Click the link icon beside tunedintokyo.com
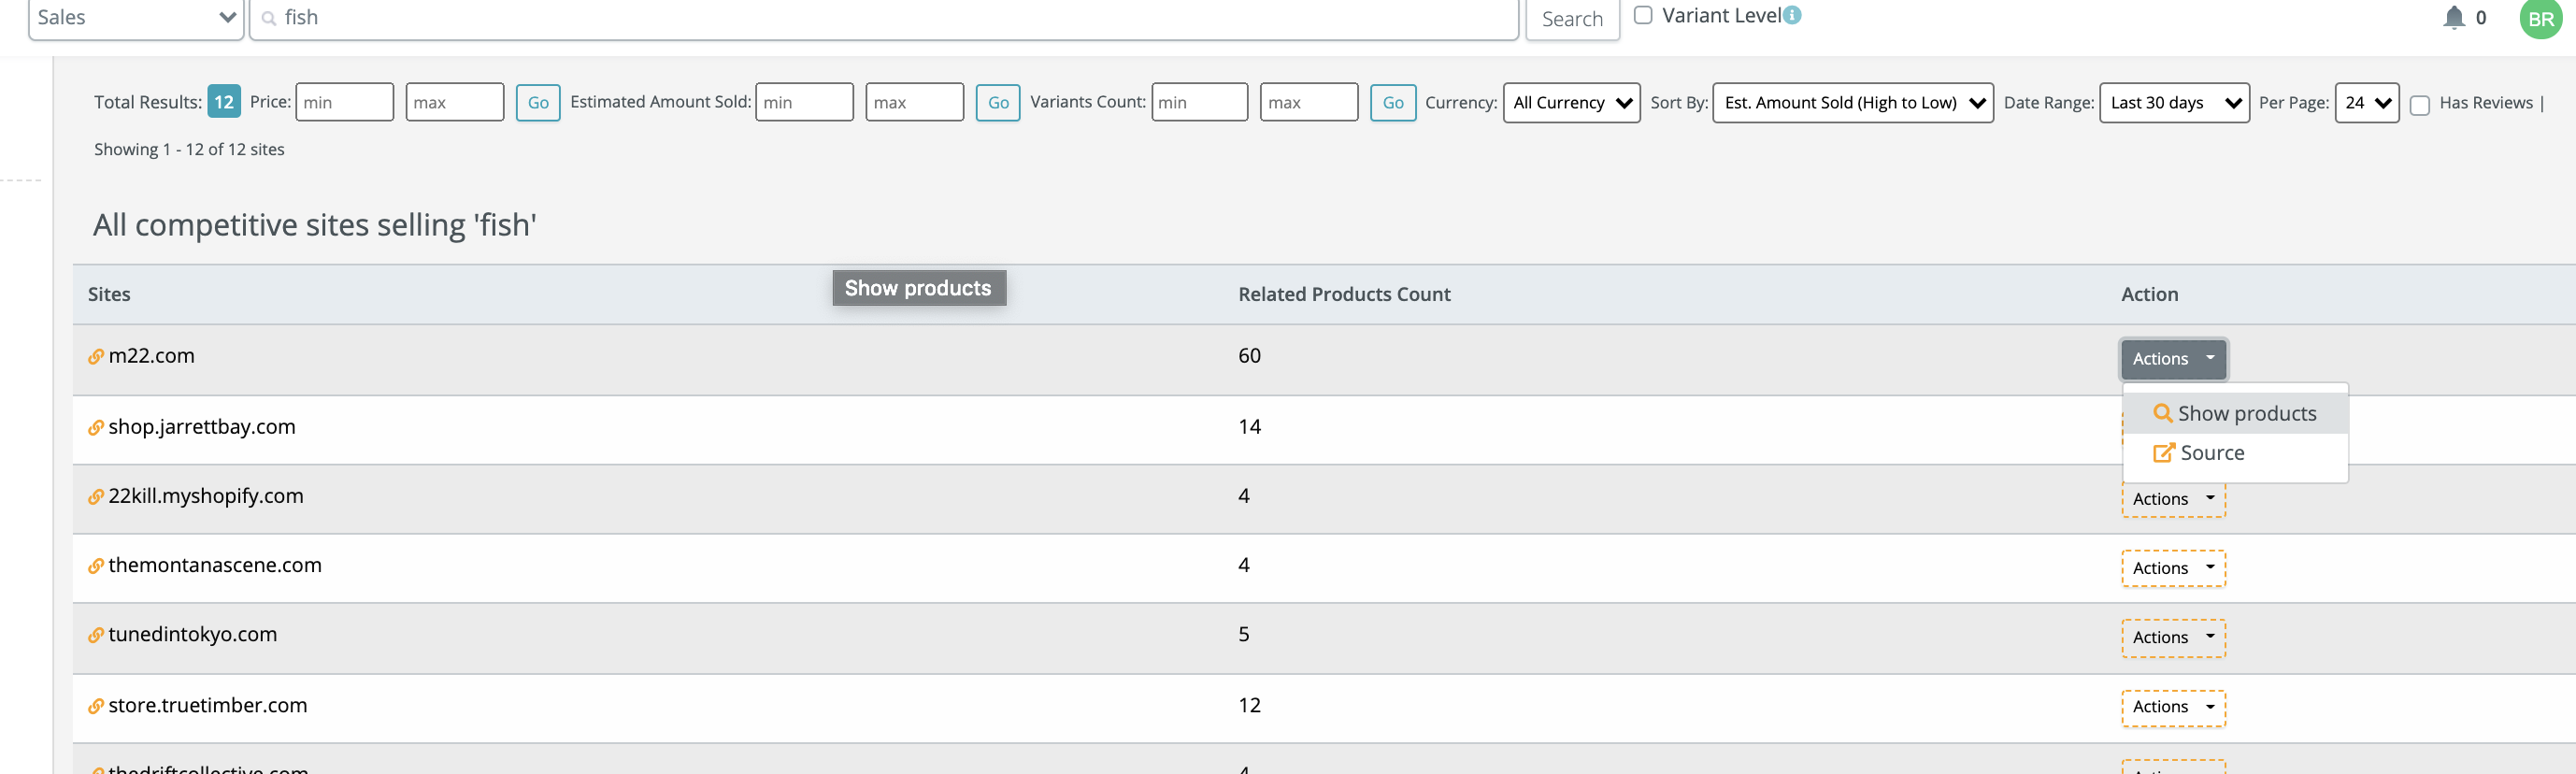 click(96, 635)
